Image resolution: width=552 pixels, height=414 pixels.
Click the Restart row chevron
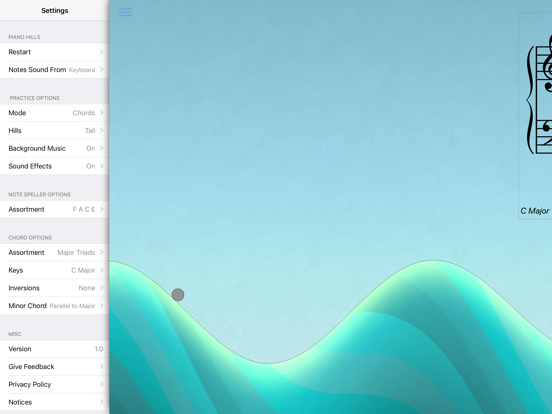tap(101, 52)
